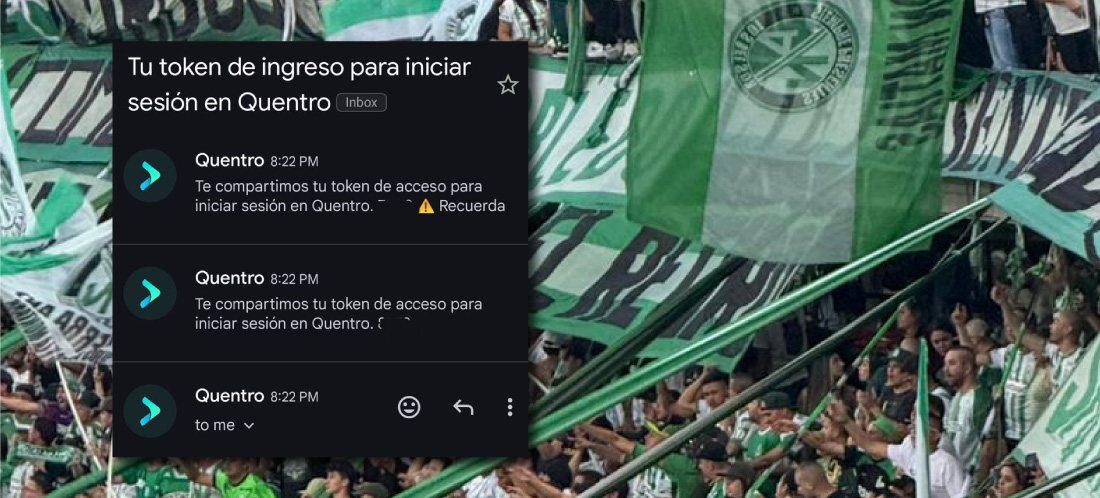Click the Inbox label tag
Image resolution: width=1100 pixels, height=498 pixels.
[361, 102]
